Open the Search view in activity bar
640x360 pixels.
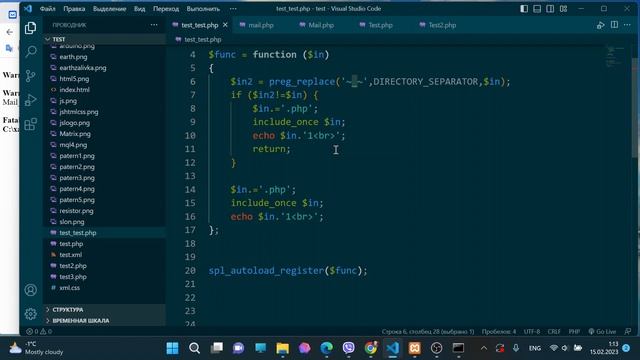tap(31, 51)
